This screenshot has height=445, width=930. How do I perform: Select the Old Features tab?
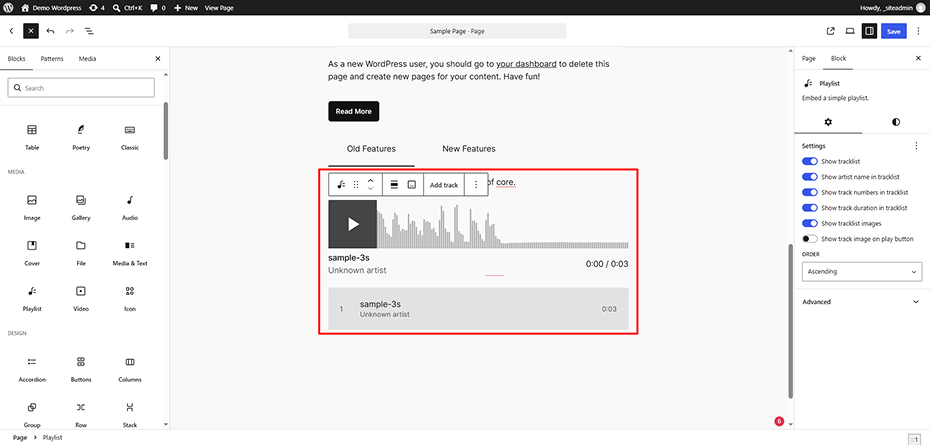click(x=371, y=149)
